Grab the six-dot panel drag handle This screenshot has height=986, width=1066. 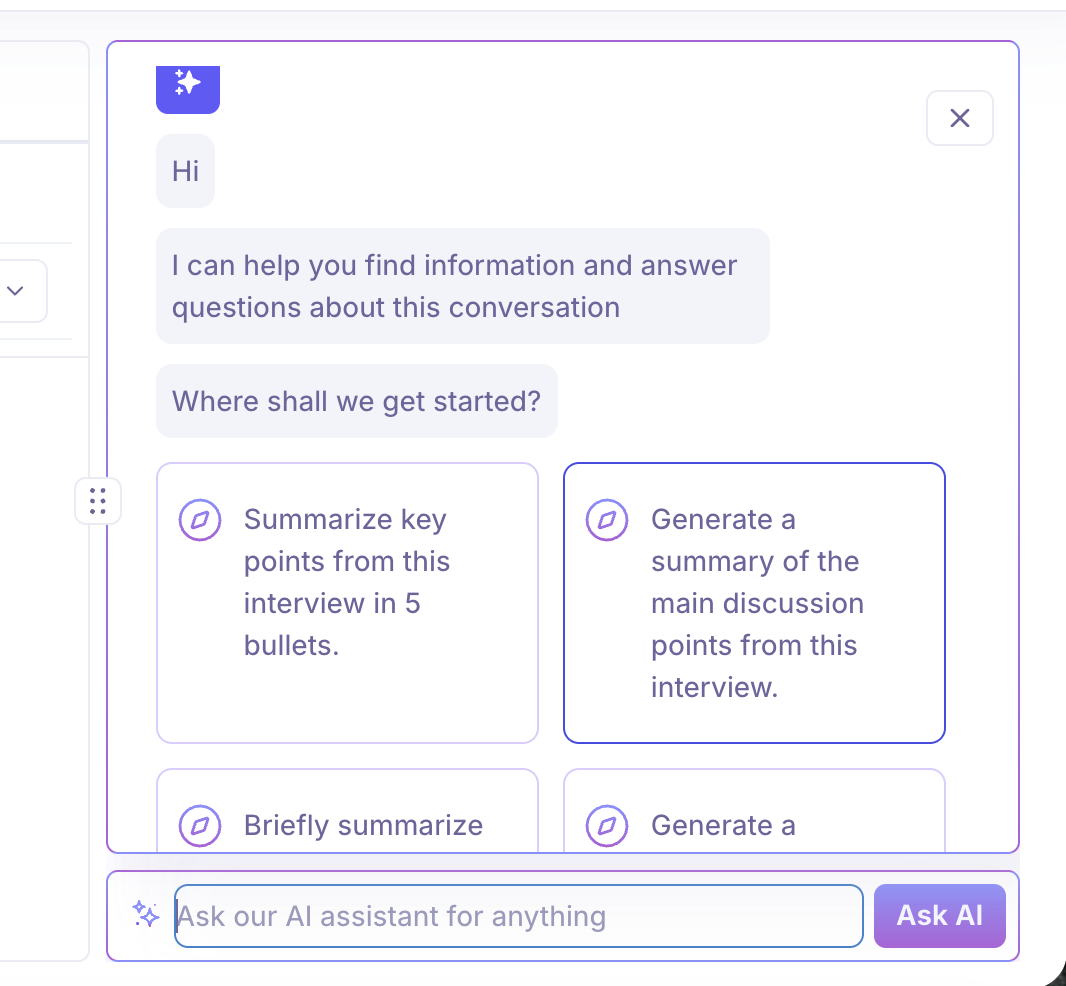[98, 500]
